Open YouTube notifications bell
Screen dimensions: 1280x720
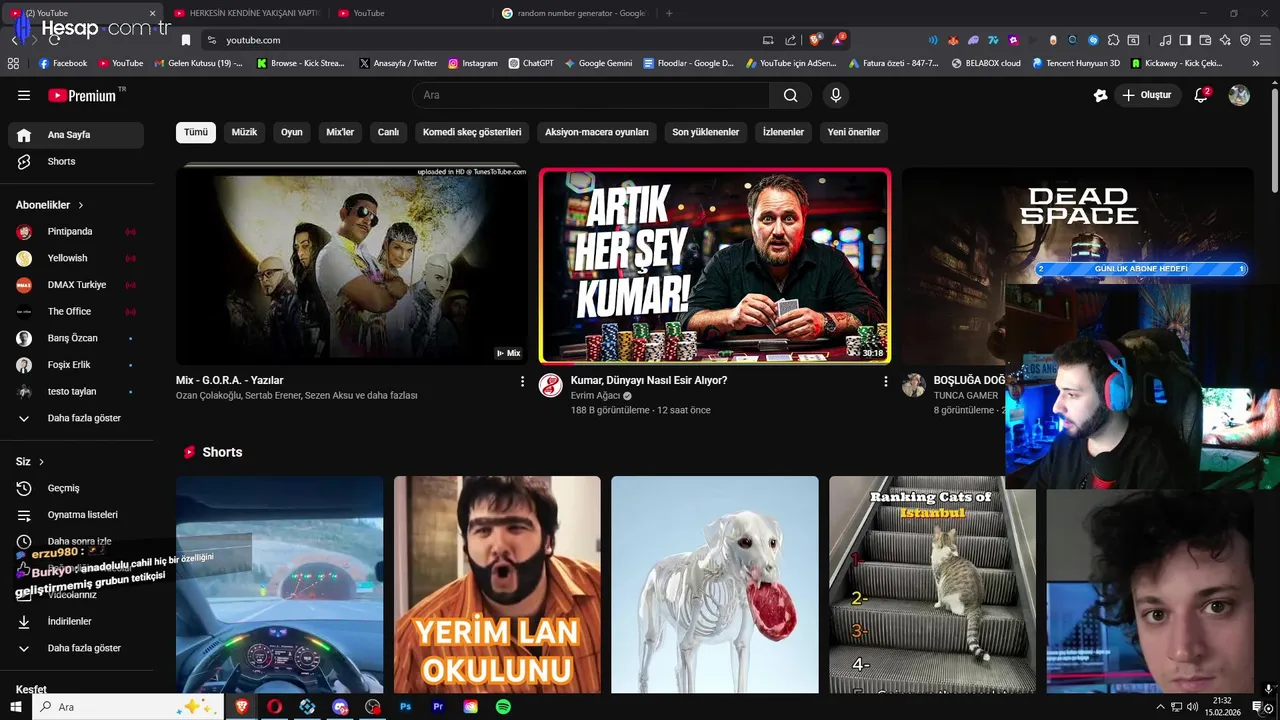(1202, 95)
